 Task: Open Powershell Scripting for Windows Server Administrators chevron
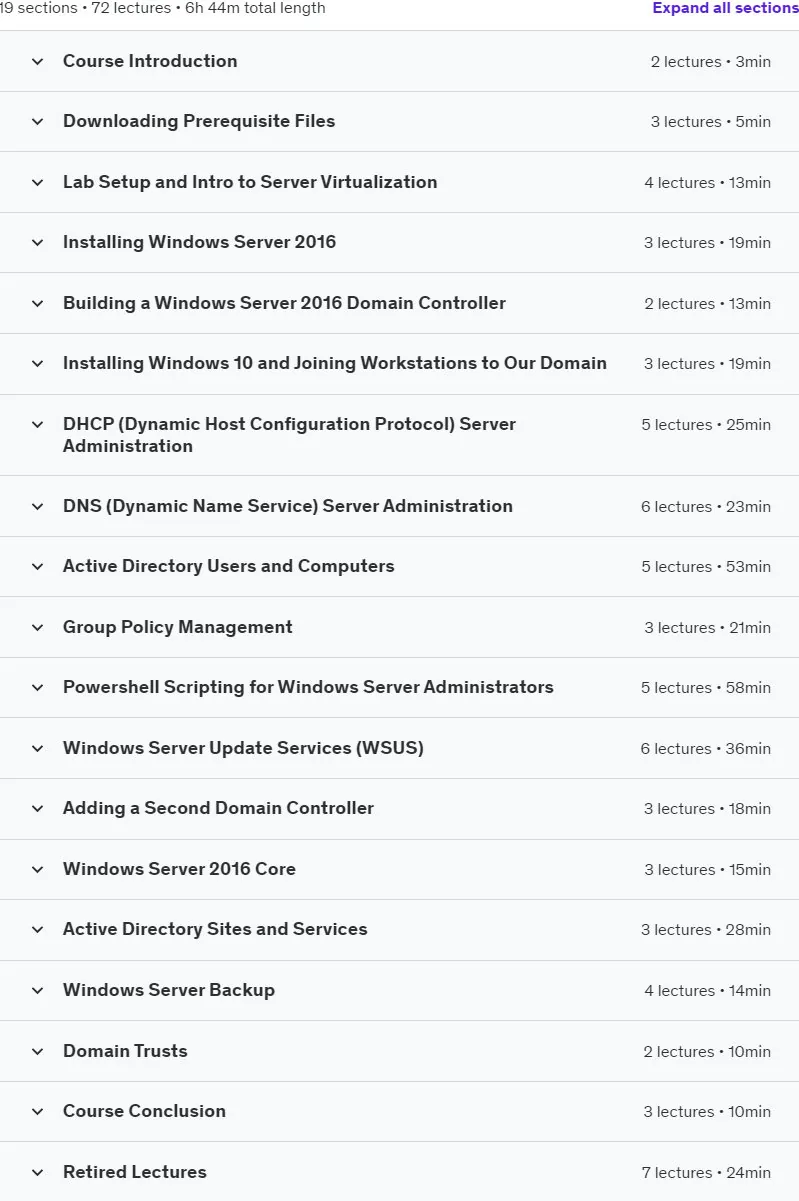(x=38, y=687)
